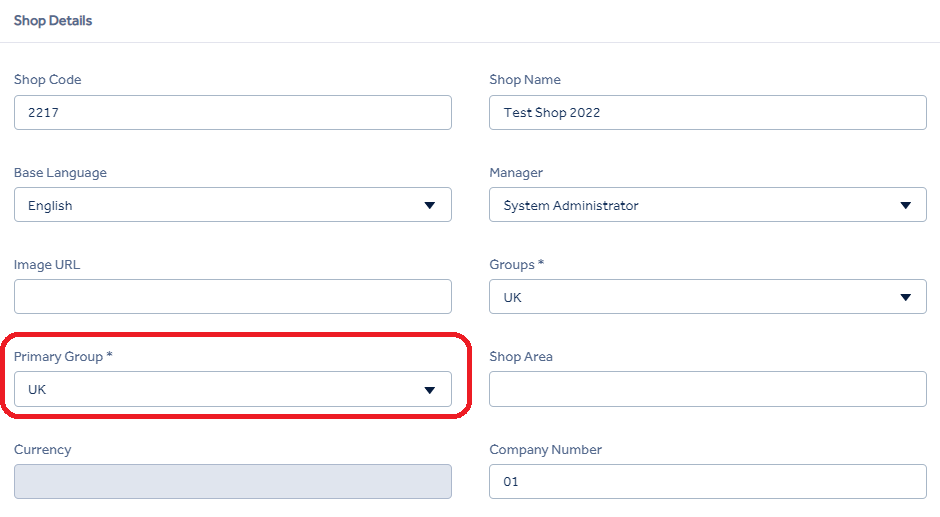Click the Shop Code field containing 2217
This screenshot has width=940, height=517.
(x=233, y=112)
